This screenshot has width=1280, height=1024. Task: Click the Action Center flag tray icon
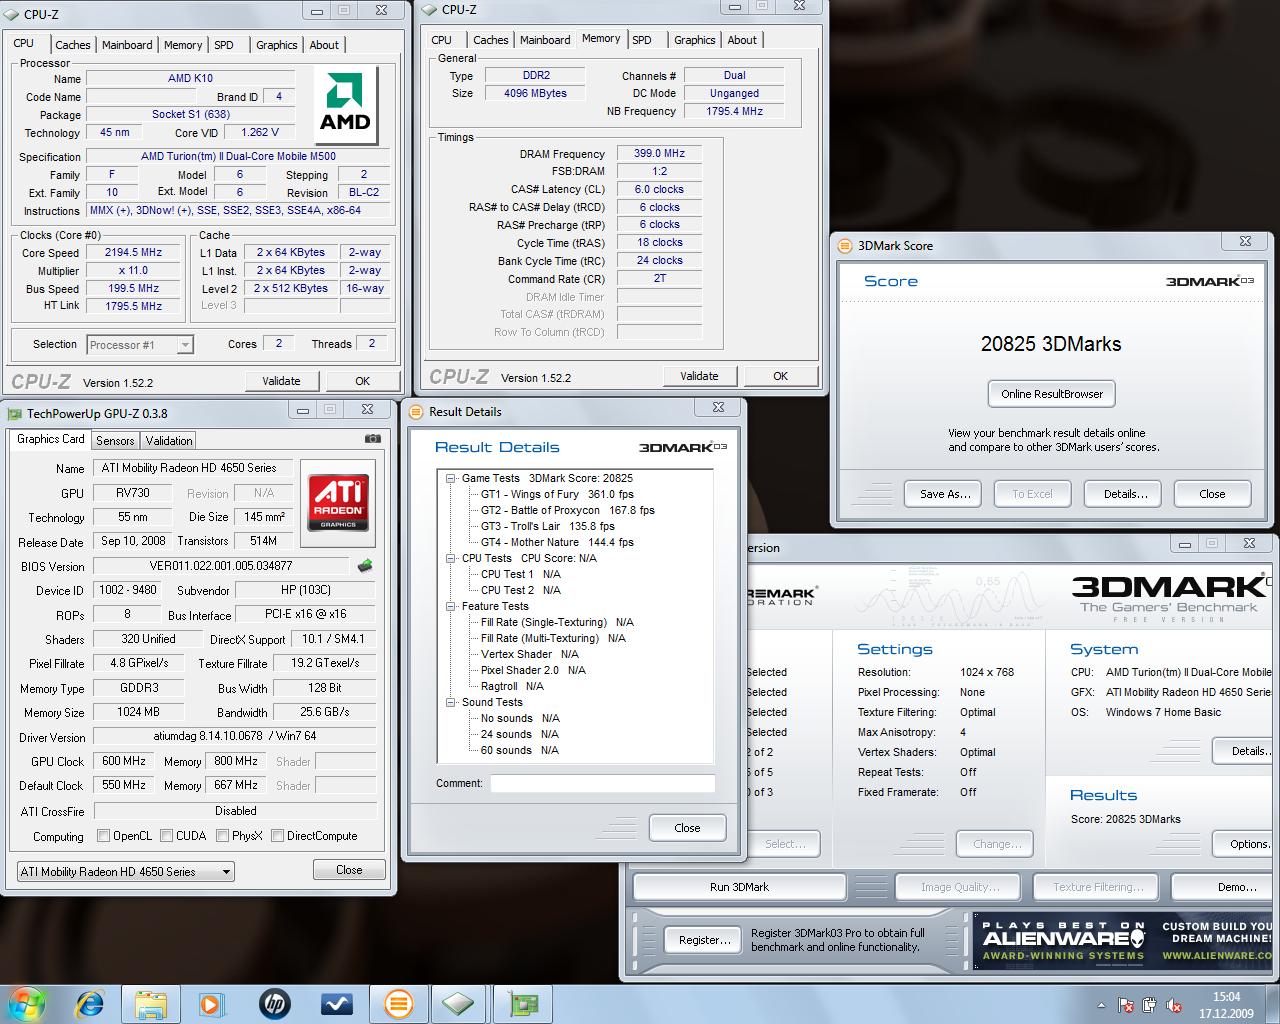point(1127,1005)
